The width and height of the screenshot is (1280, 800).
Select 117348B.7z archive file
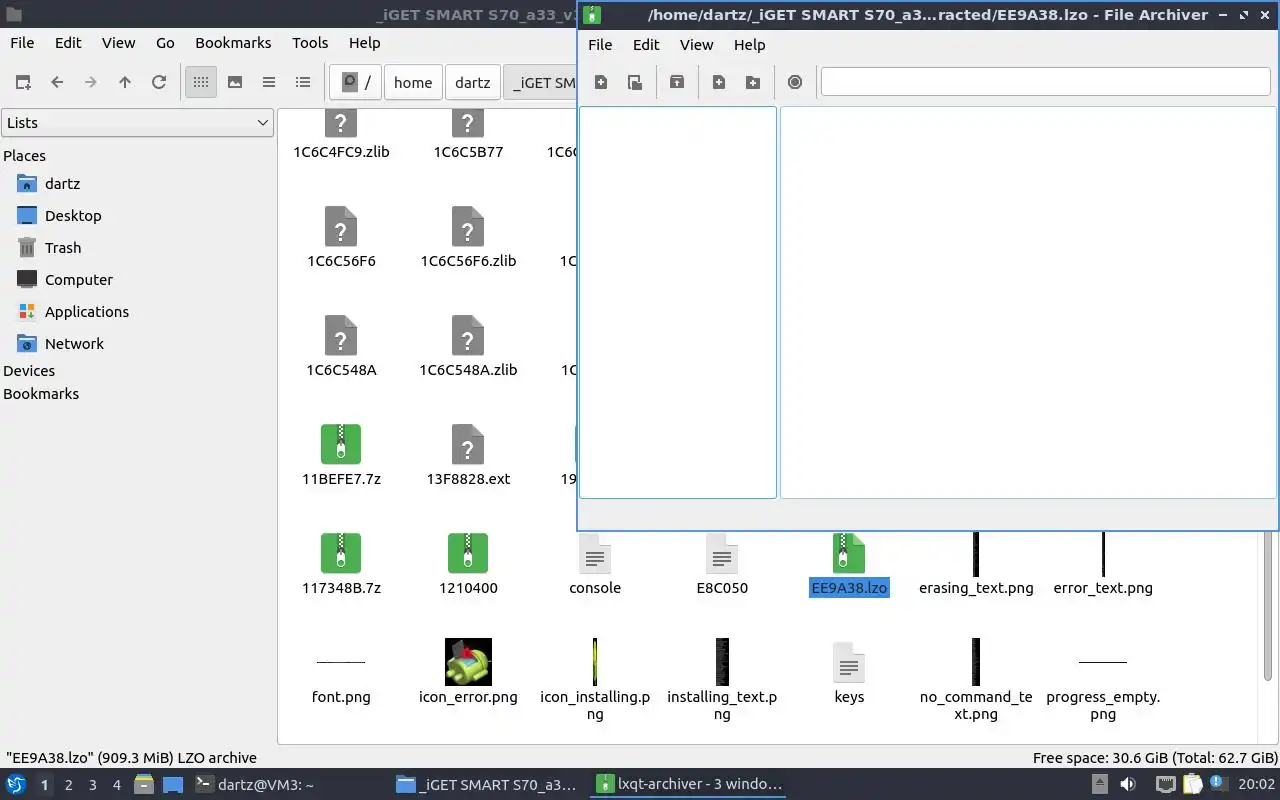coord(341,564)
